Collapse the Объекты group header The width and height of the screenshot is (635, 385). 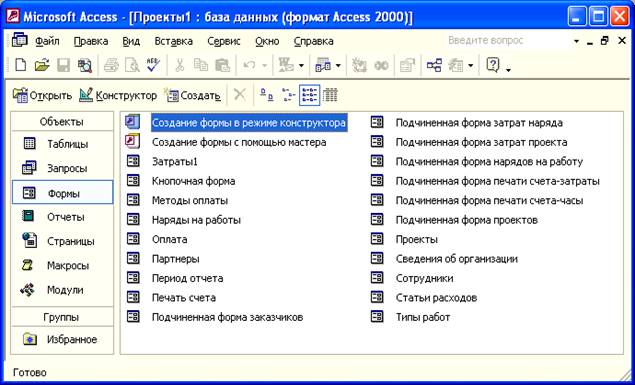pos(62,122)
